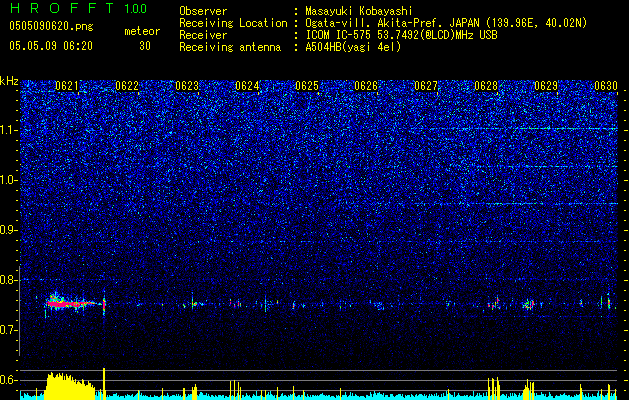Click the tallest yellow intensity spike before 0622
The width and height of the screenshot is (629, 400).
click(x=104, y=384)
